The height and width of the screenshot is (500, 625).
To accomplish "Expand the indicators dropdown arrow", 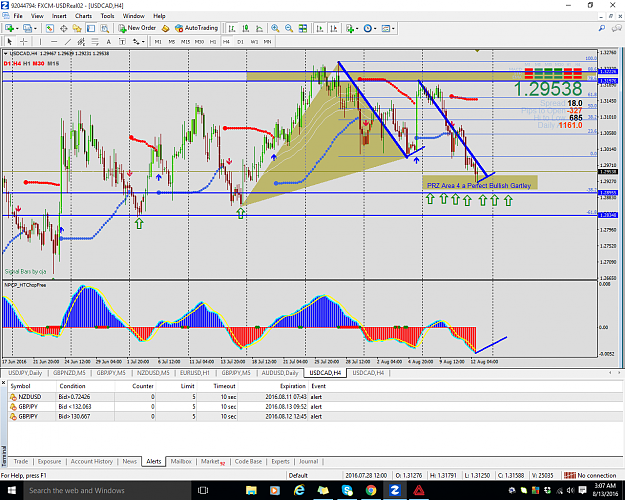I will (x=357, y=29).
